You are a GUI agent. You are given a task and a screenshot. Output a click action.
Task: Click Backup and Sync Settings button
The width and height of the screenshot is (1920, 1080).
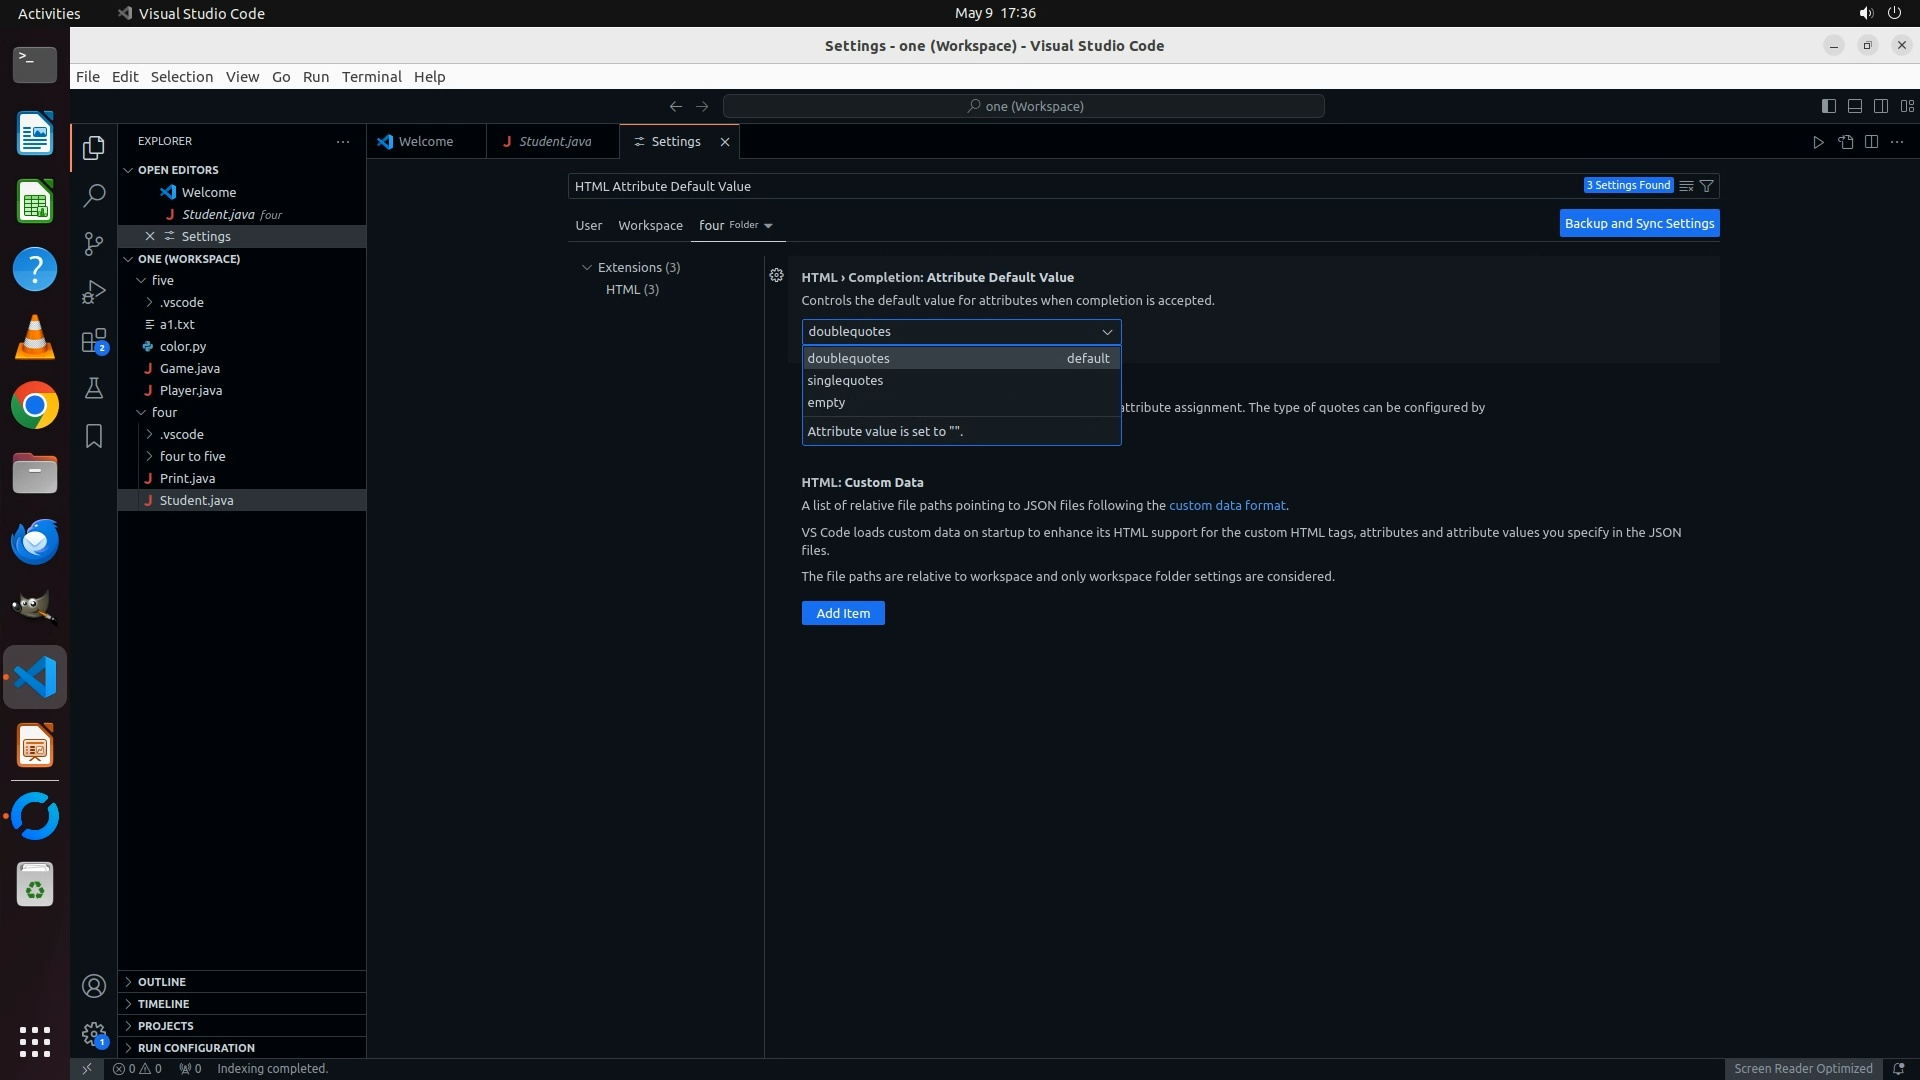[x=1639, y=223]
